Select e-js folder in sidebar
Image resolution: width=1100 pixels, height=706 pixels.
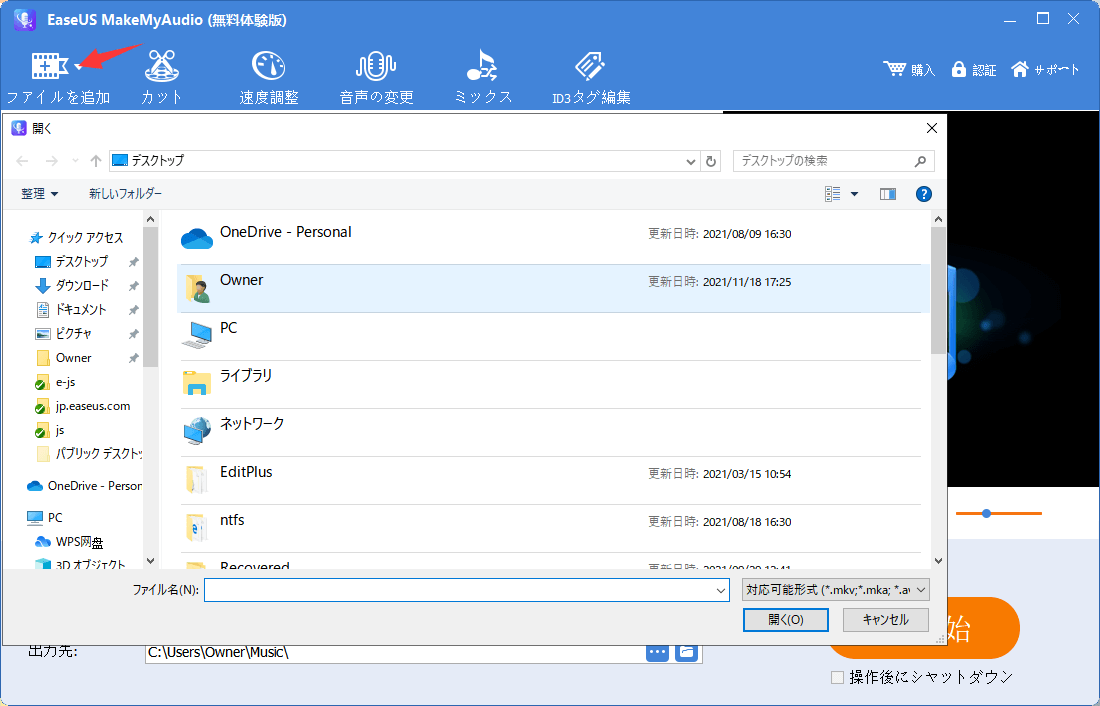tap(56, 382)
